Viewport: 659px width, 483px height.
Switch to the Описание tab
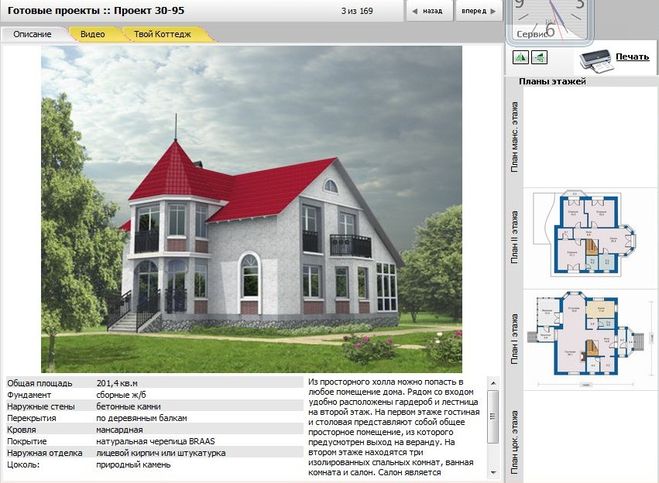pos(34,33)
